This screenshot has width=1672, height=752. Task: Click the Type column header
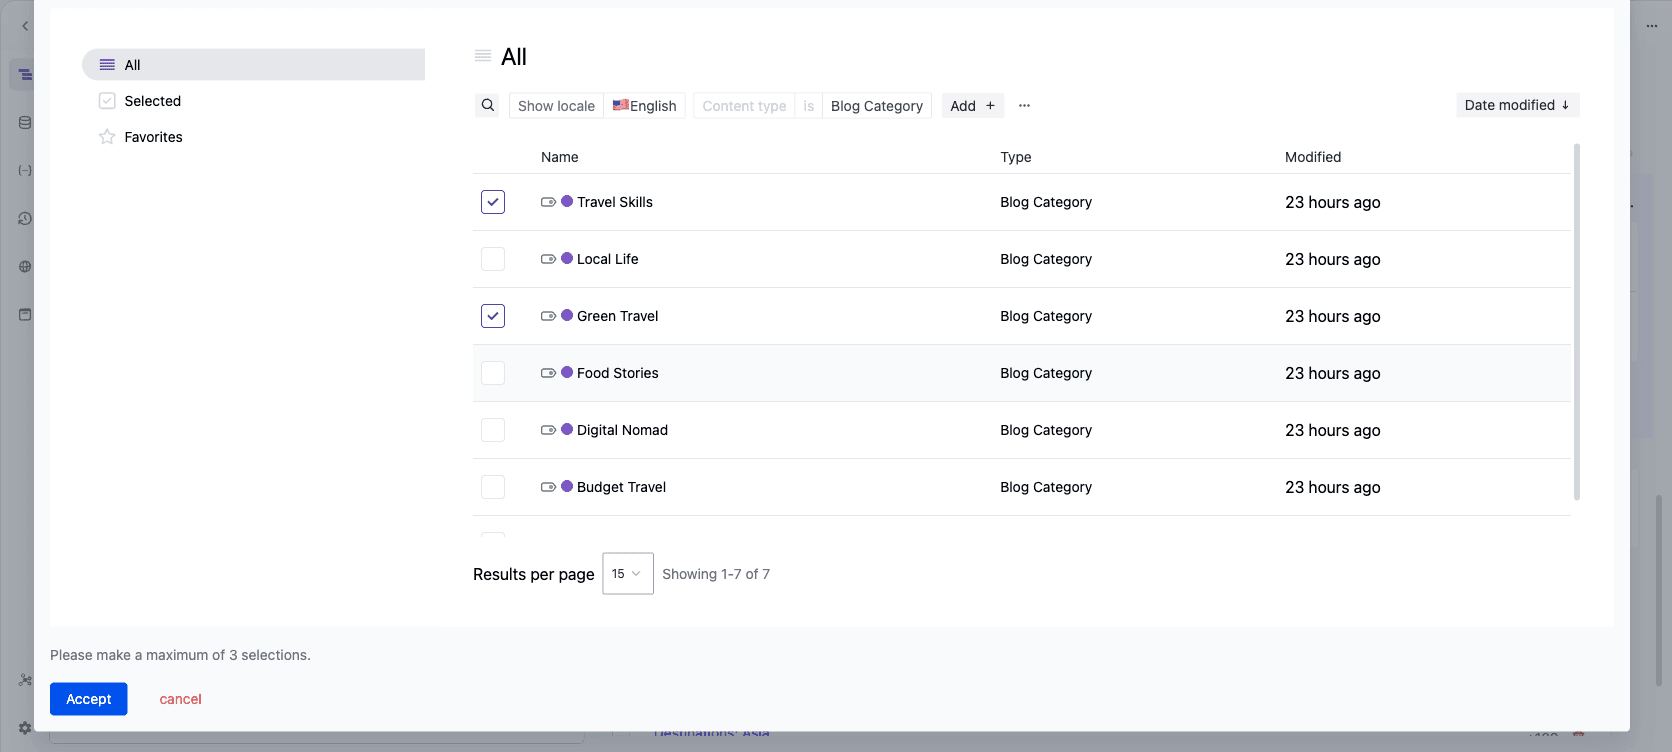[x=1016, y=157]
